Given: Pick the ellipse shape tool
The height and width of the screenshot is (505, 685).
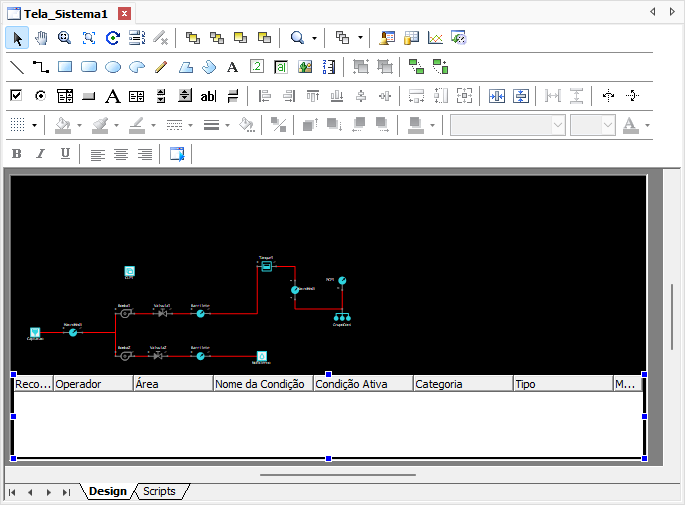Looking at the screenshot, I should click(113, 67).
